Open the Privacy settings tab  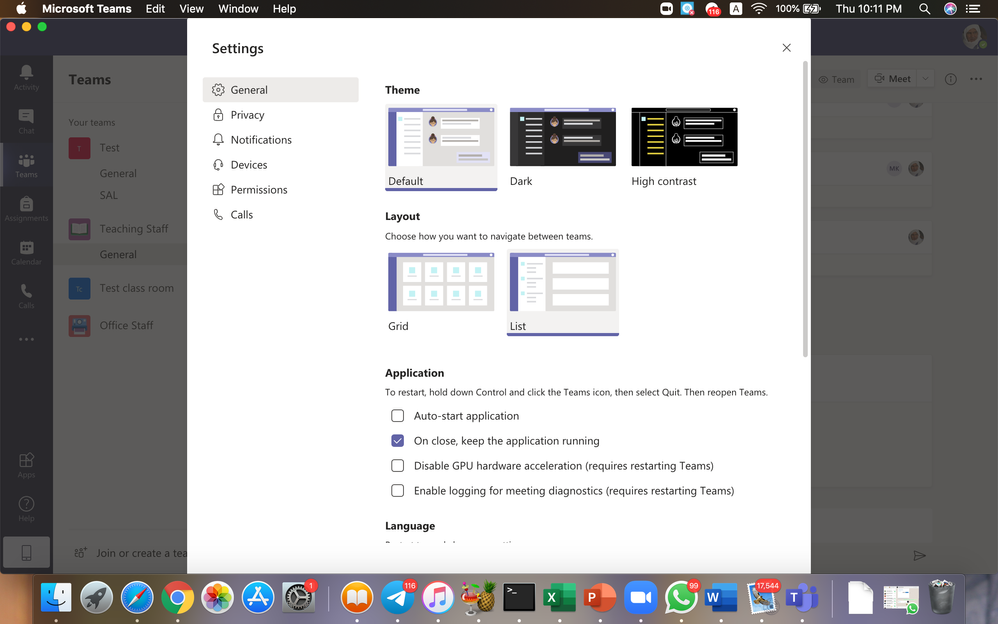tap(281, 115)
